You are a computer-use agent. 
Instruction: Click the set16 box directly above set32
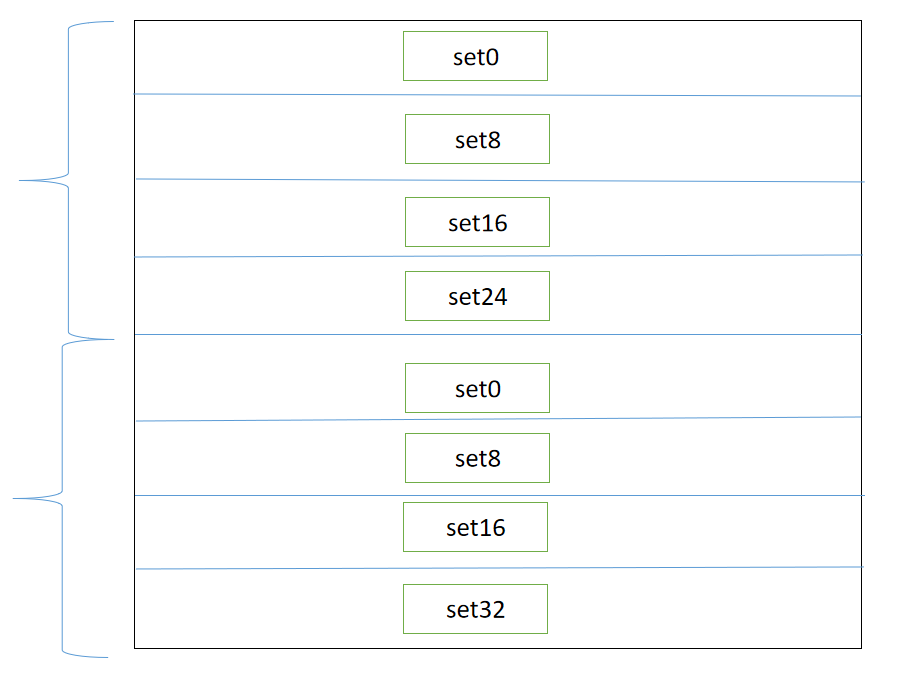475,527
